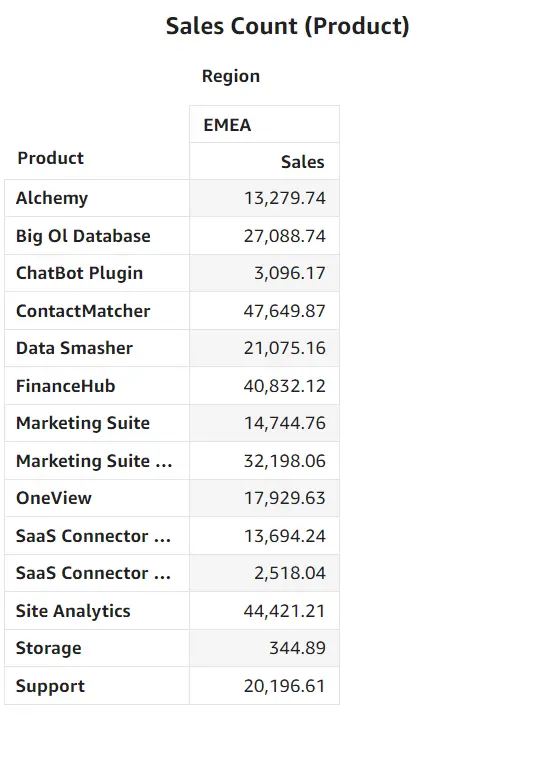Screen dimensions: 542x764
Task: Select the OneView row label
Action: click(54, 498)
